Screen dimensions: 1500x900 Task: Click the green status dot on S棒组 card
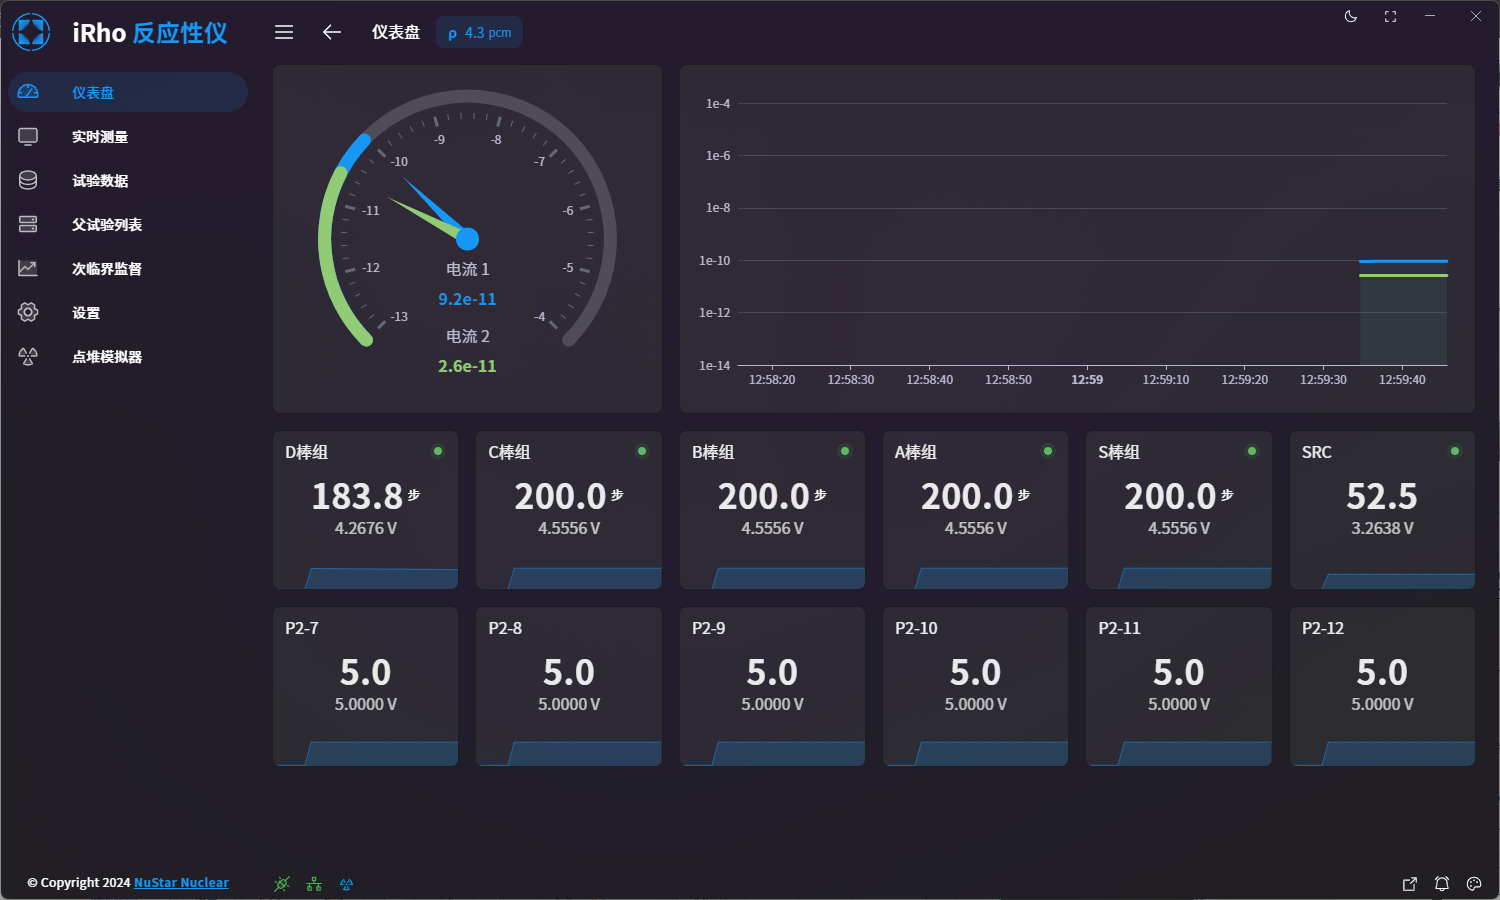point(1252,451)
